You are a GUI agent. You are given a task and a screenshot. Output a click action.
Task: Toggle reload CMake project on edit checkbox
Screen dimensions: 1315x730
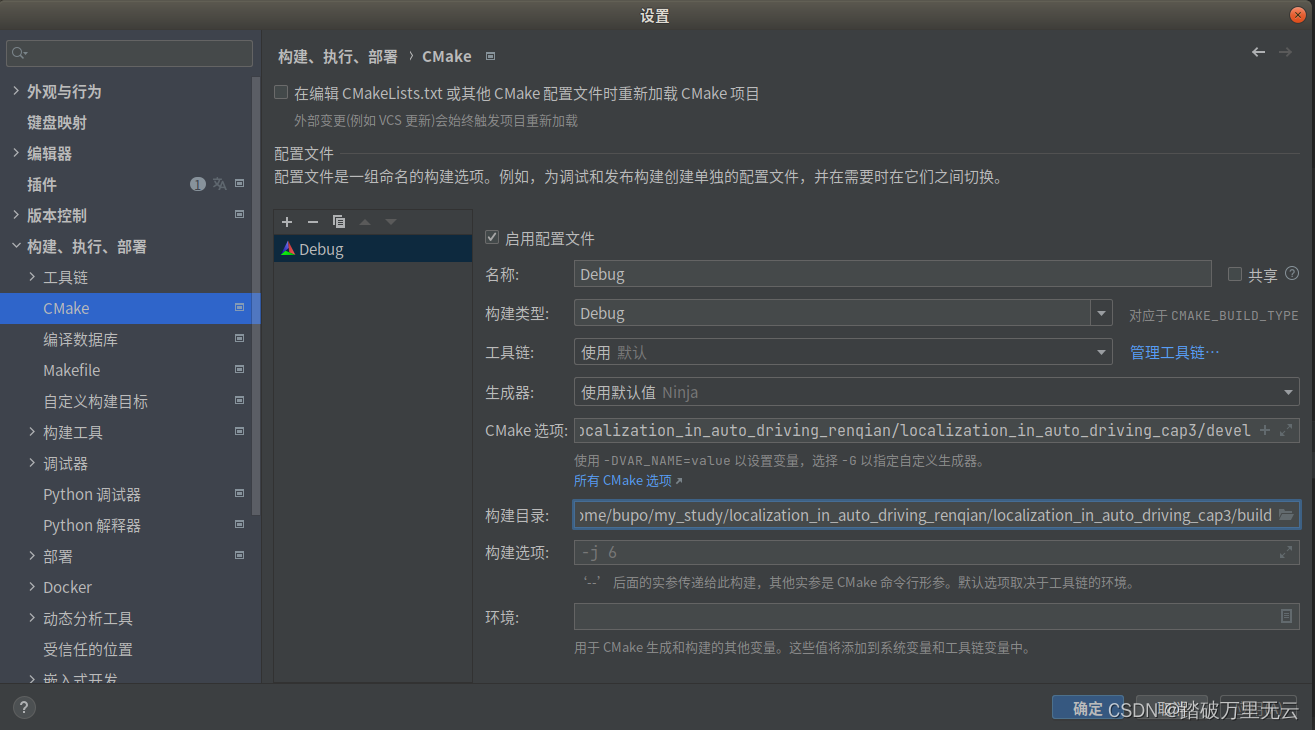coord(281,93)
